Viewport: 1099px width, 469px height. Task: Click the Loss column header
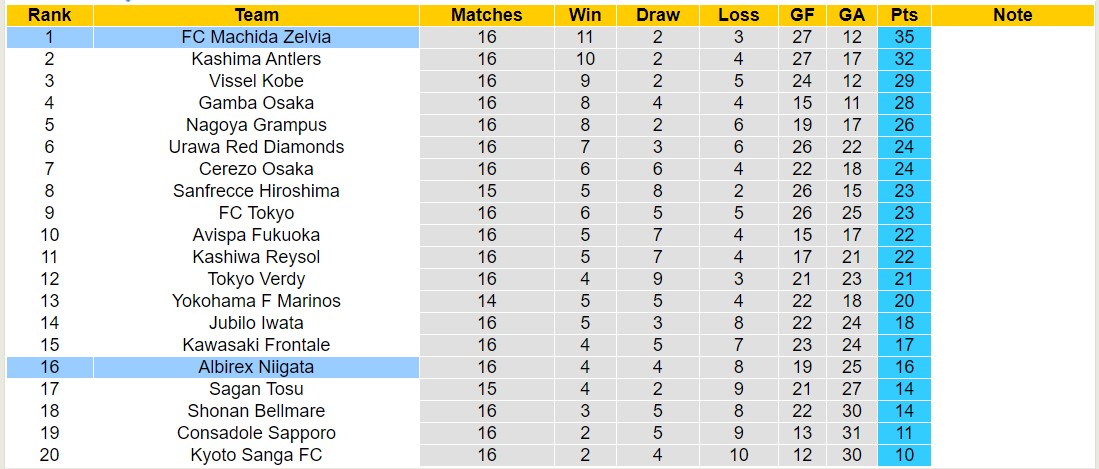pyautogui.click(x=738, y=15)
